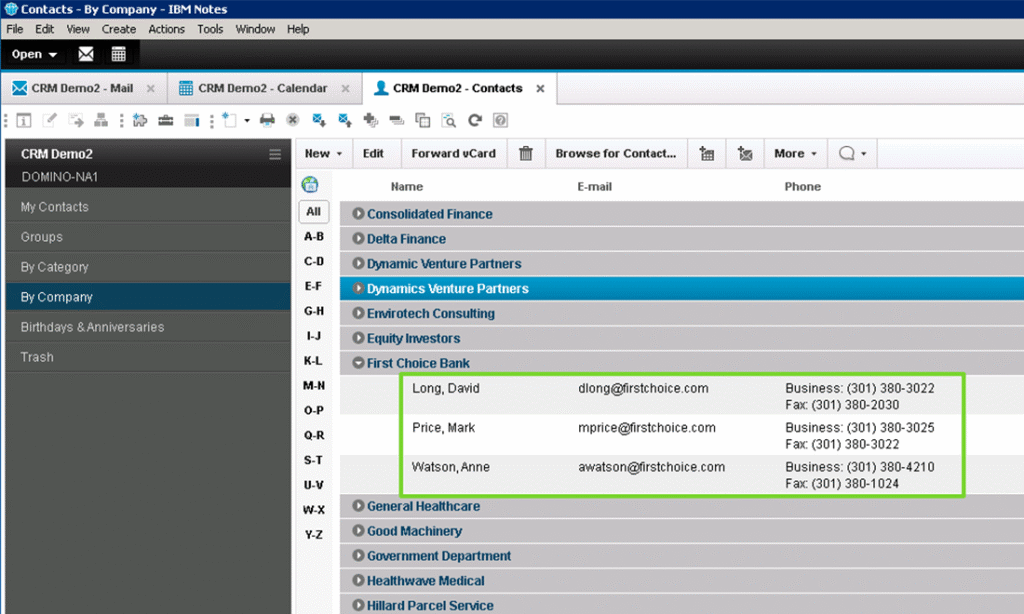Open dropdown arrow beside new document icon
Viewport: 1024px width, 614px height.
(x=247, y=121)
